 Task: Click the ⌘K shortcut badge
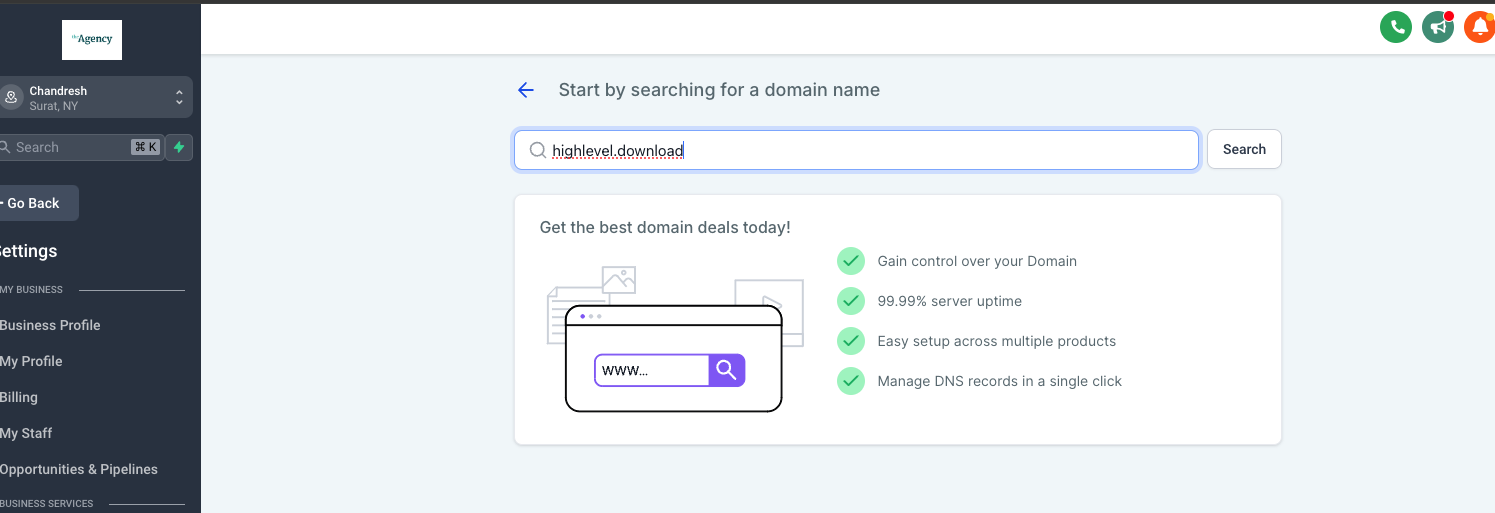coord(146,147)
